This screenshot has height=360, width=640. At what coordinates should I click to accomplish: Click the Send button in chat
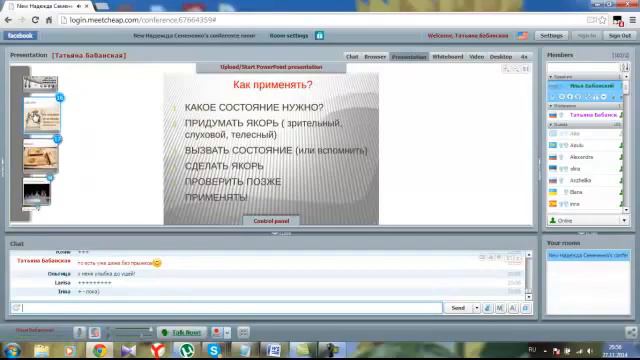tap(458, 308)
